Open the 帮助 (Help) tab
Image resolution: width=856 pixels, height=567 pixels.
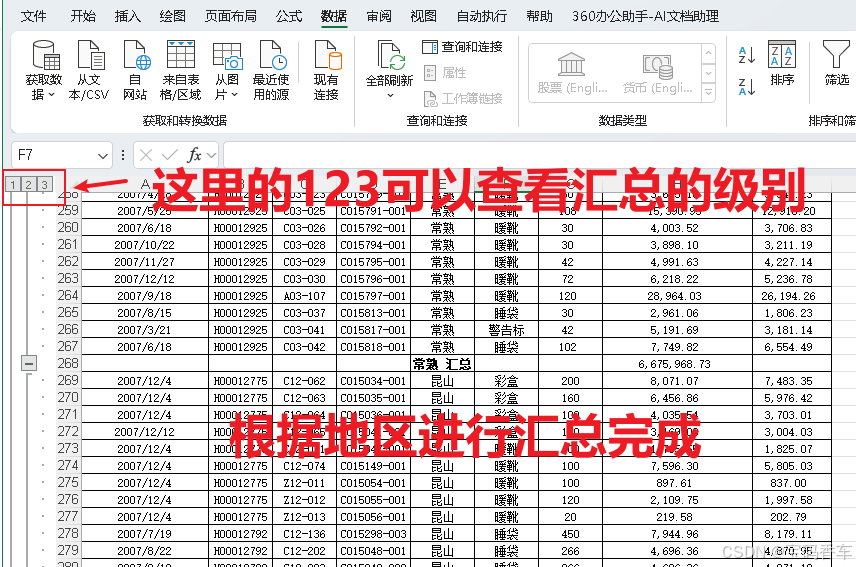click(x=539, y=16)
